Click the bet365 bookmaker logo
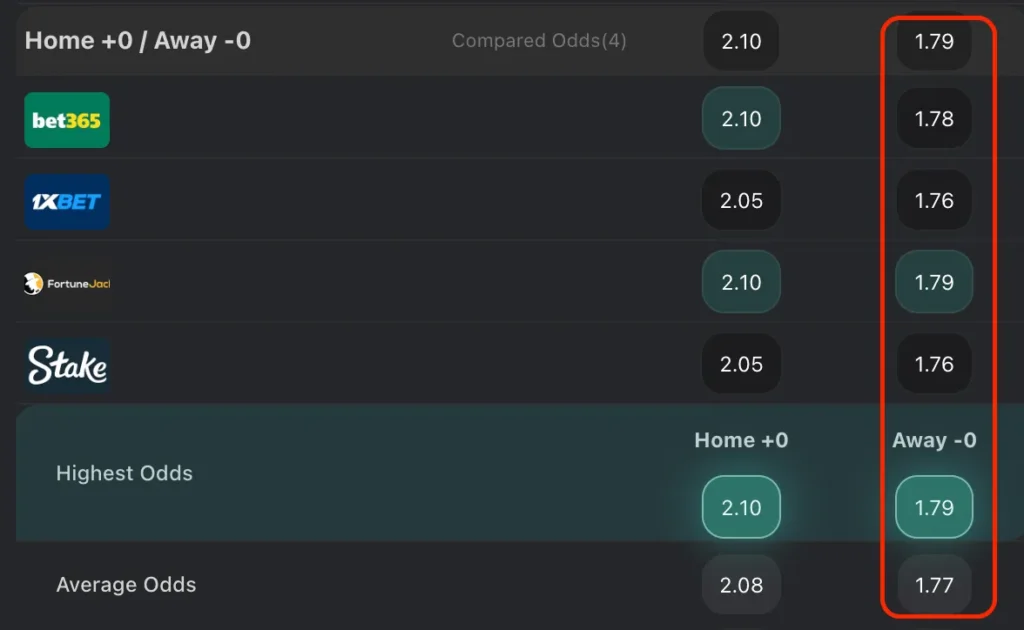Image resolution: width=1024 pixels, height=630 pixels. coord(67,120)
